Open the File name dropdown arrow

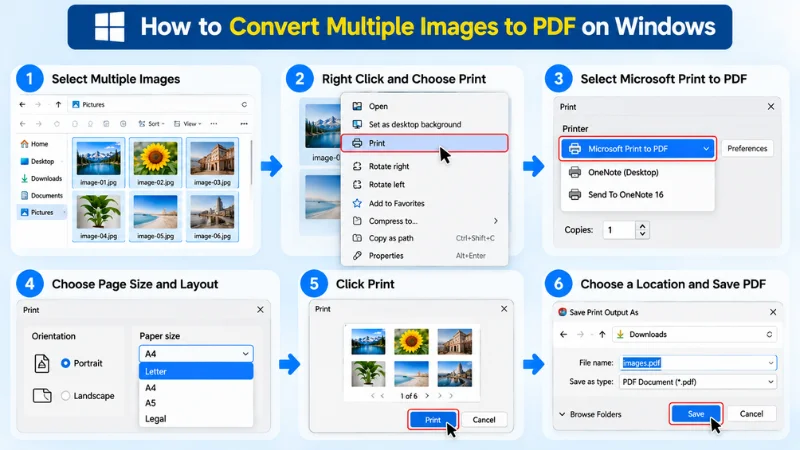pyautogui.click(x=771, y=363)
